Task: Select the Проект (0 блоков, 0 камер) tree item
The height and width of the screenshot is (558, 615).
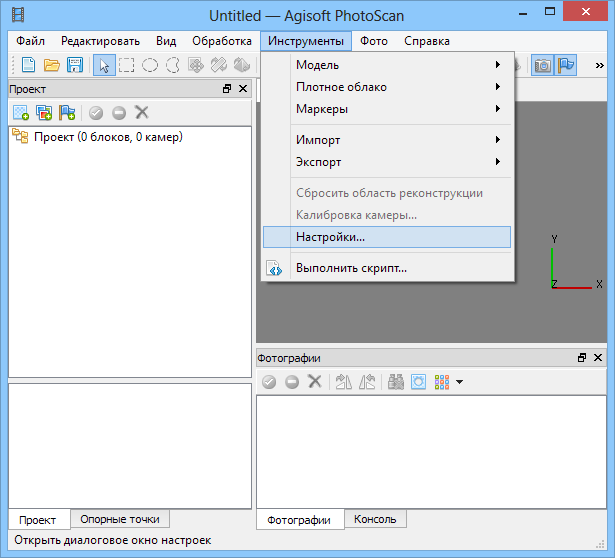Action: point(108,137)
